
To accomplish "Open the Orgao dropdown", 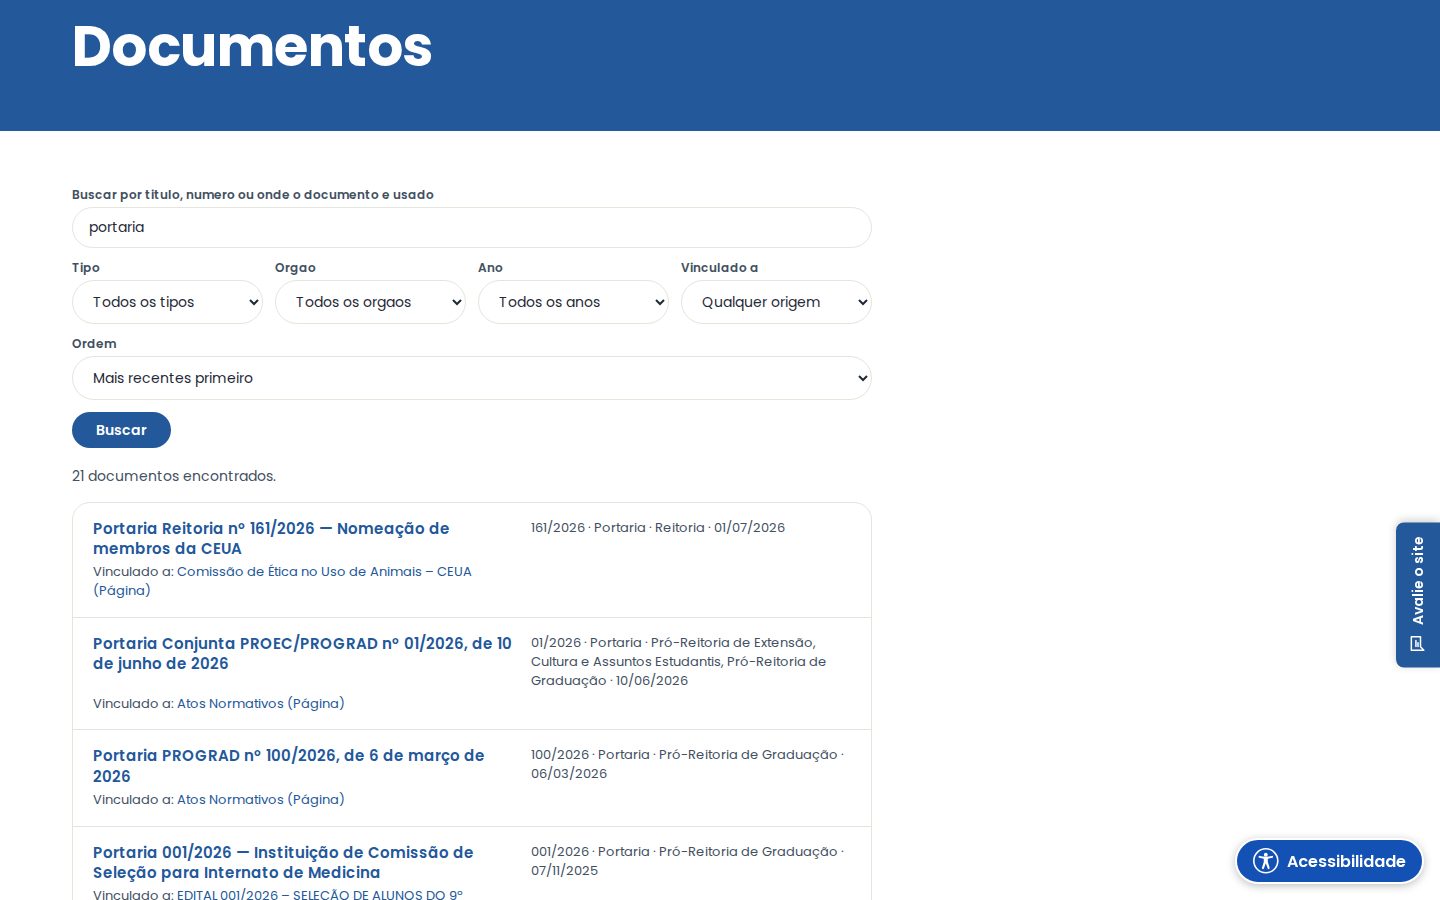I will (370, 302).
